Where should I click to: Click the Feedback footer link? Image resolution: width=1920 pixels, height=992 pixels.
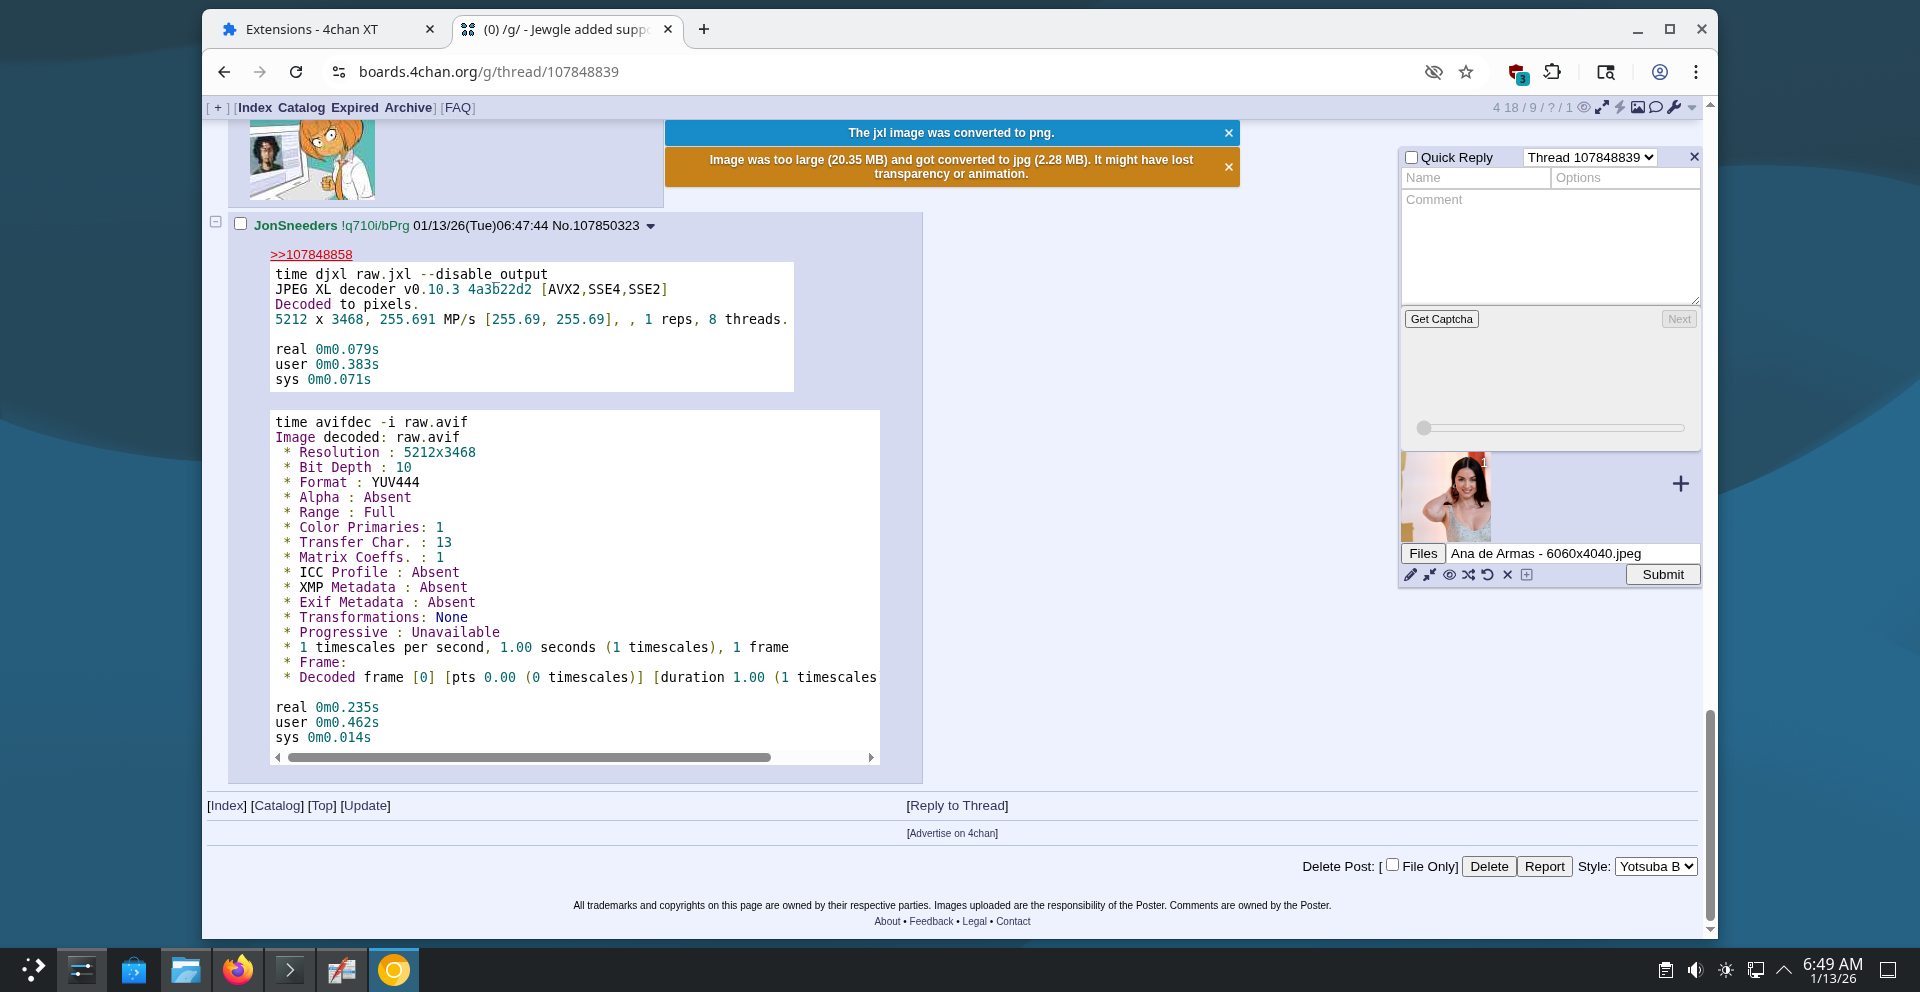[931, 922]
